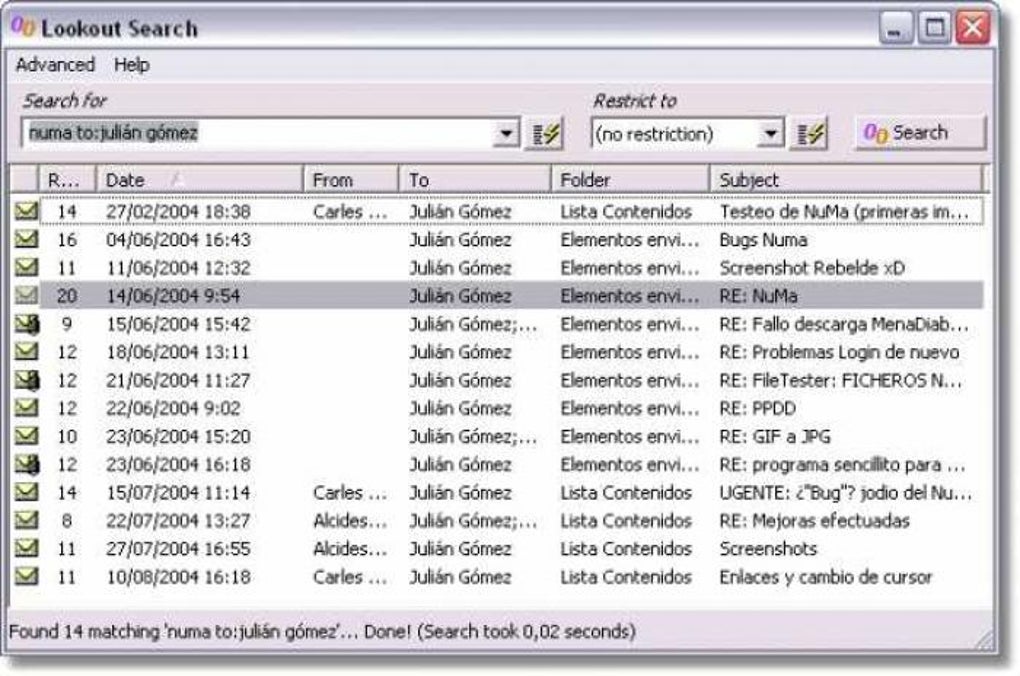Select the Screenshots subject
Image resolution: width=1020 pixels, height=676 pixels.
point(768,548)
